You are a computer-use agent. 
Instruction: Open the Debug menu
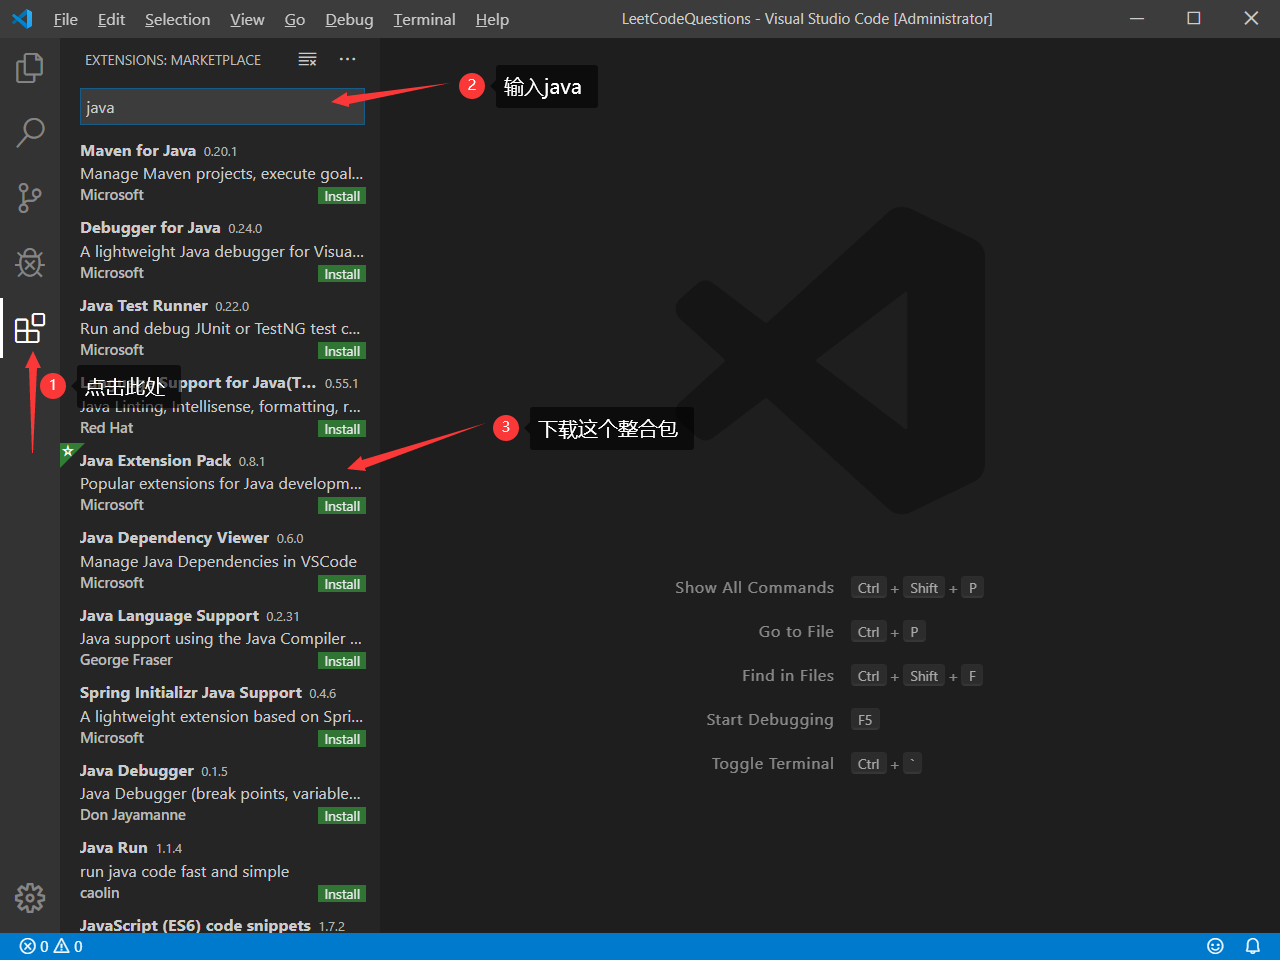tap(349, 19)
